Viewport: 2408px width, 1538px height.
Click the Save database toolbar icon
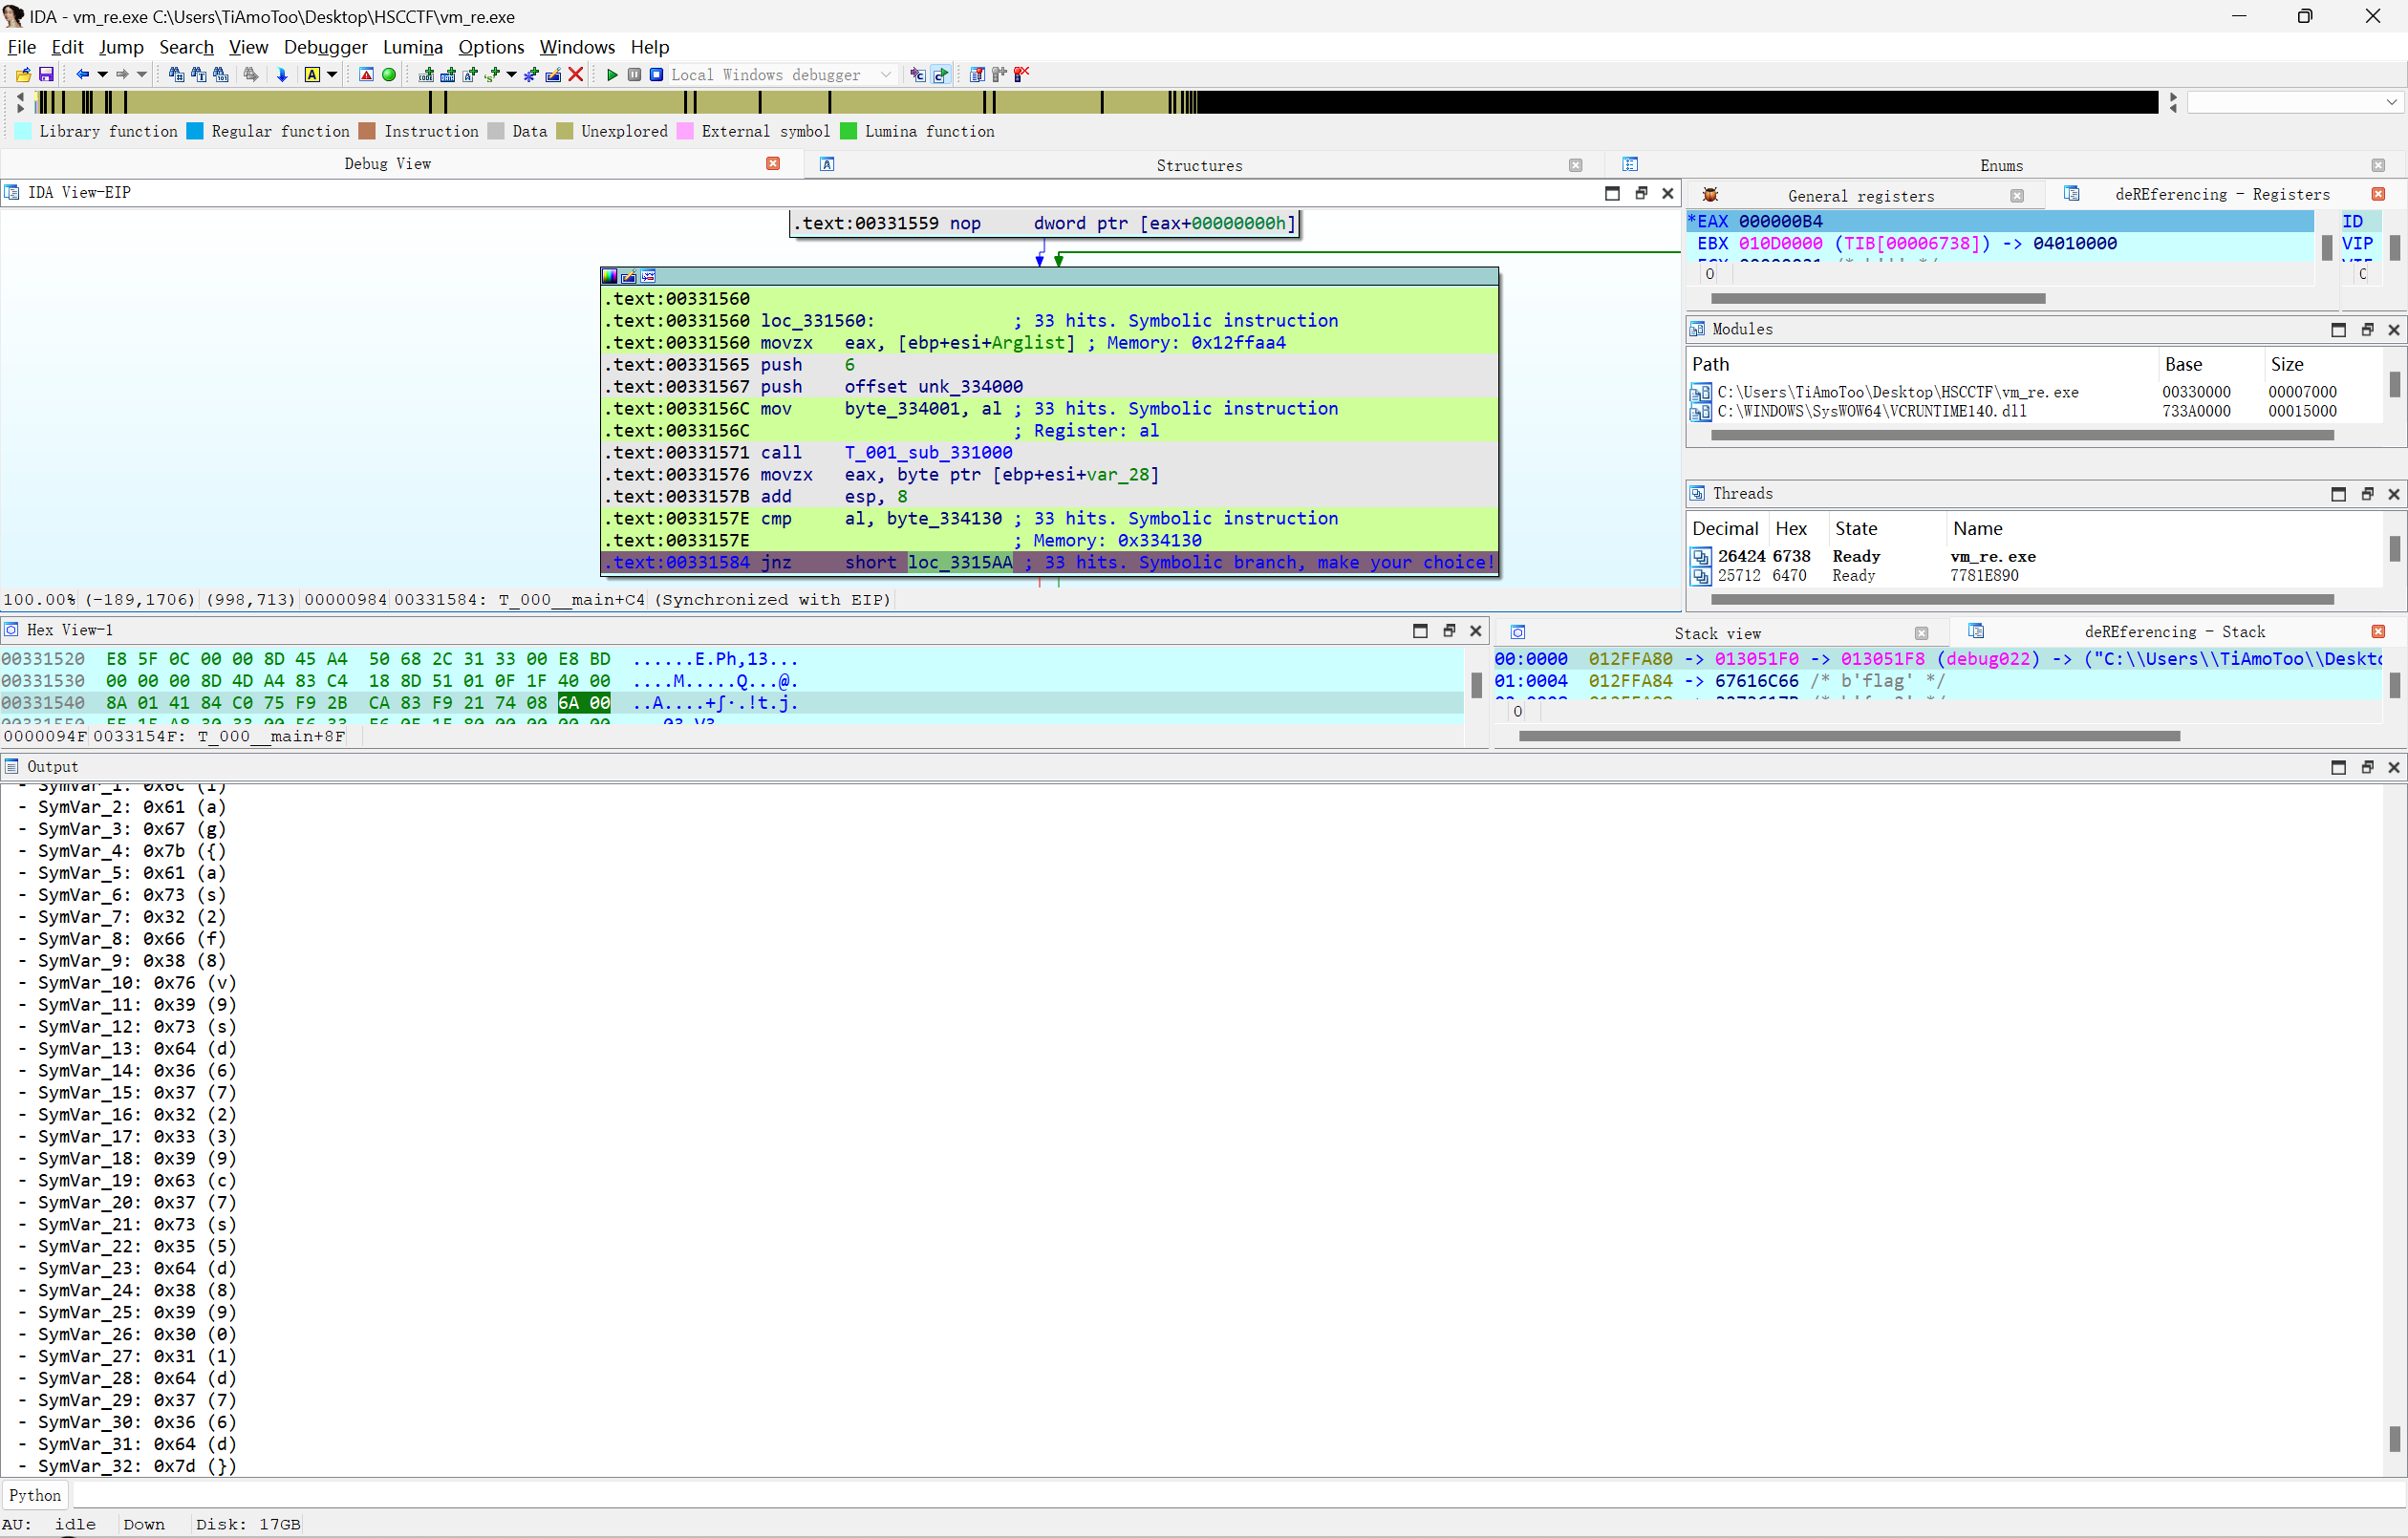tap(46, 75)
